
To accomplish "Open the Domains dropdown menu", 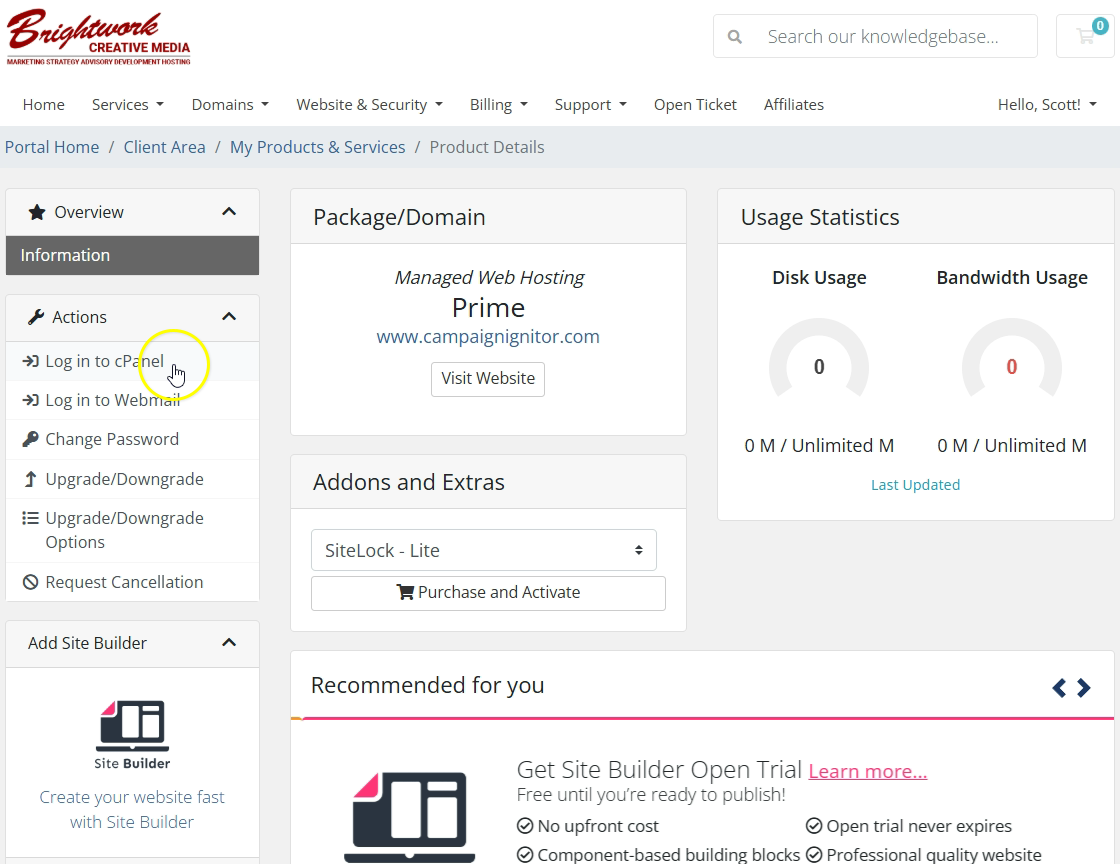I will [x=230, y=104].
